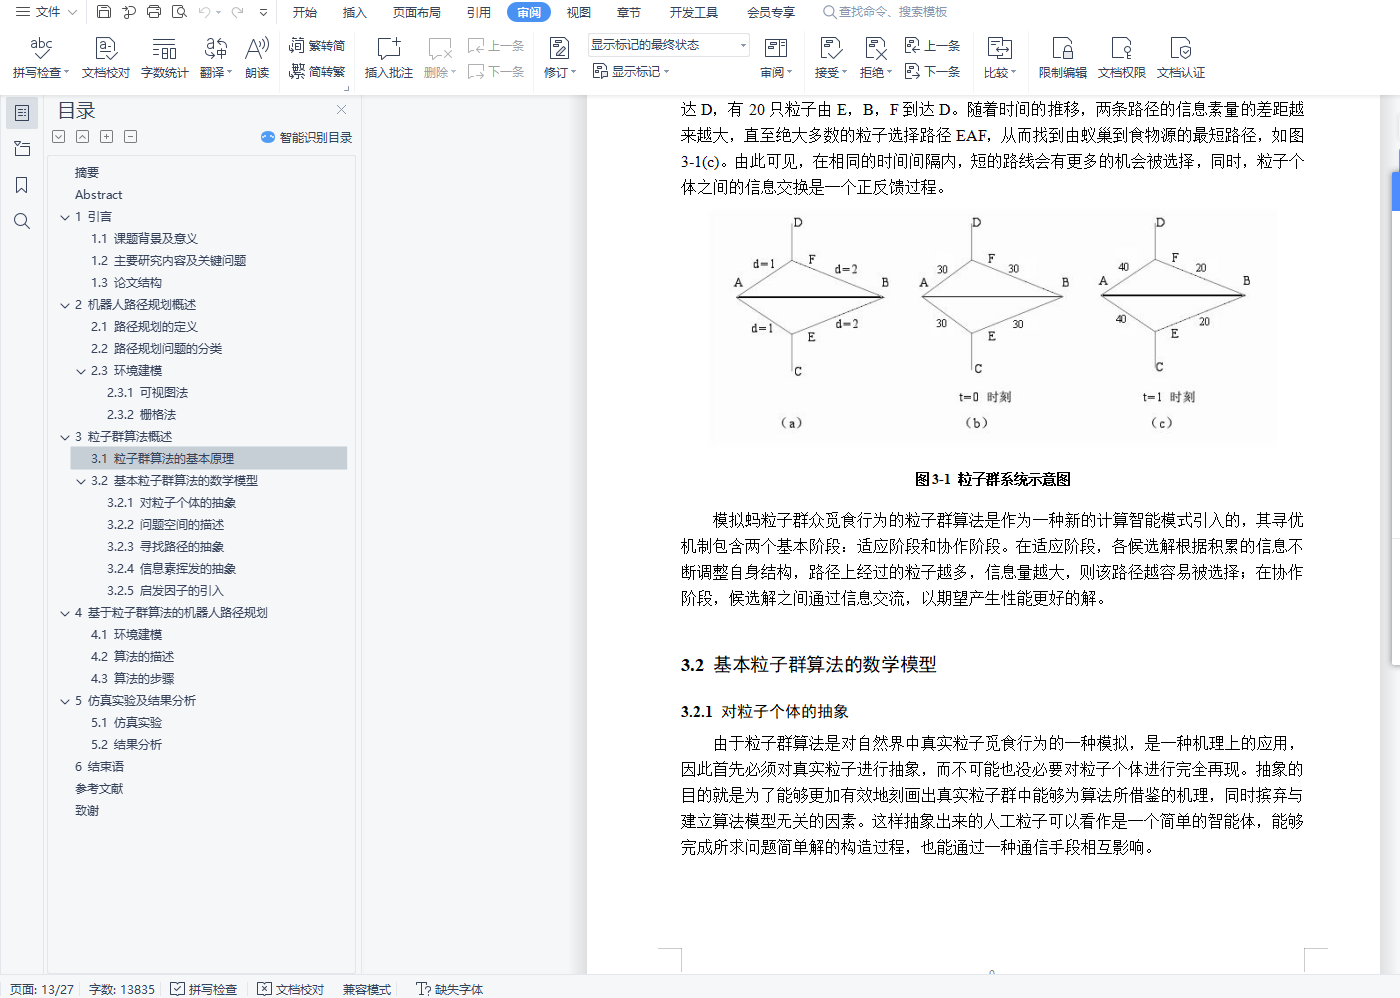Image resolution: width=1400 pixels, height=998 pixels.
Task: Switch to the 开始 ribbon tab
Action: [305, 12]
